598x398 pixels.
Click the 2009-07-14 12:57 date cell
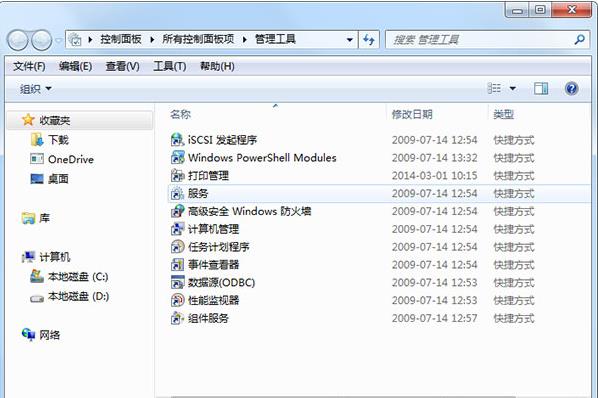click(x=434, y=318)
